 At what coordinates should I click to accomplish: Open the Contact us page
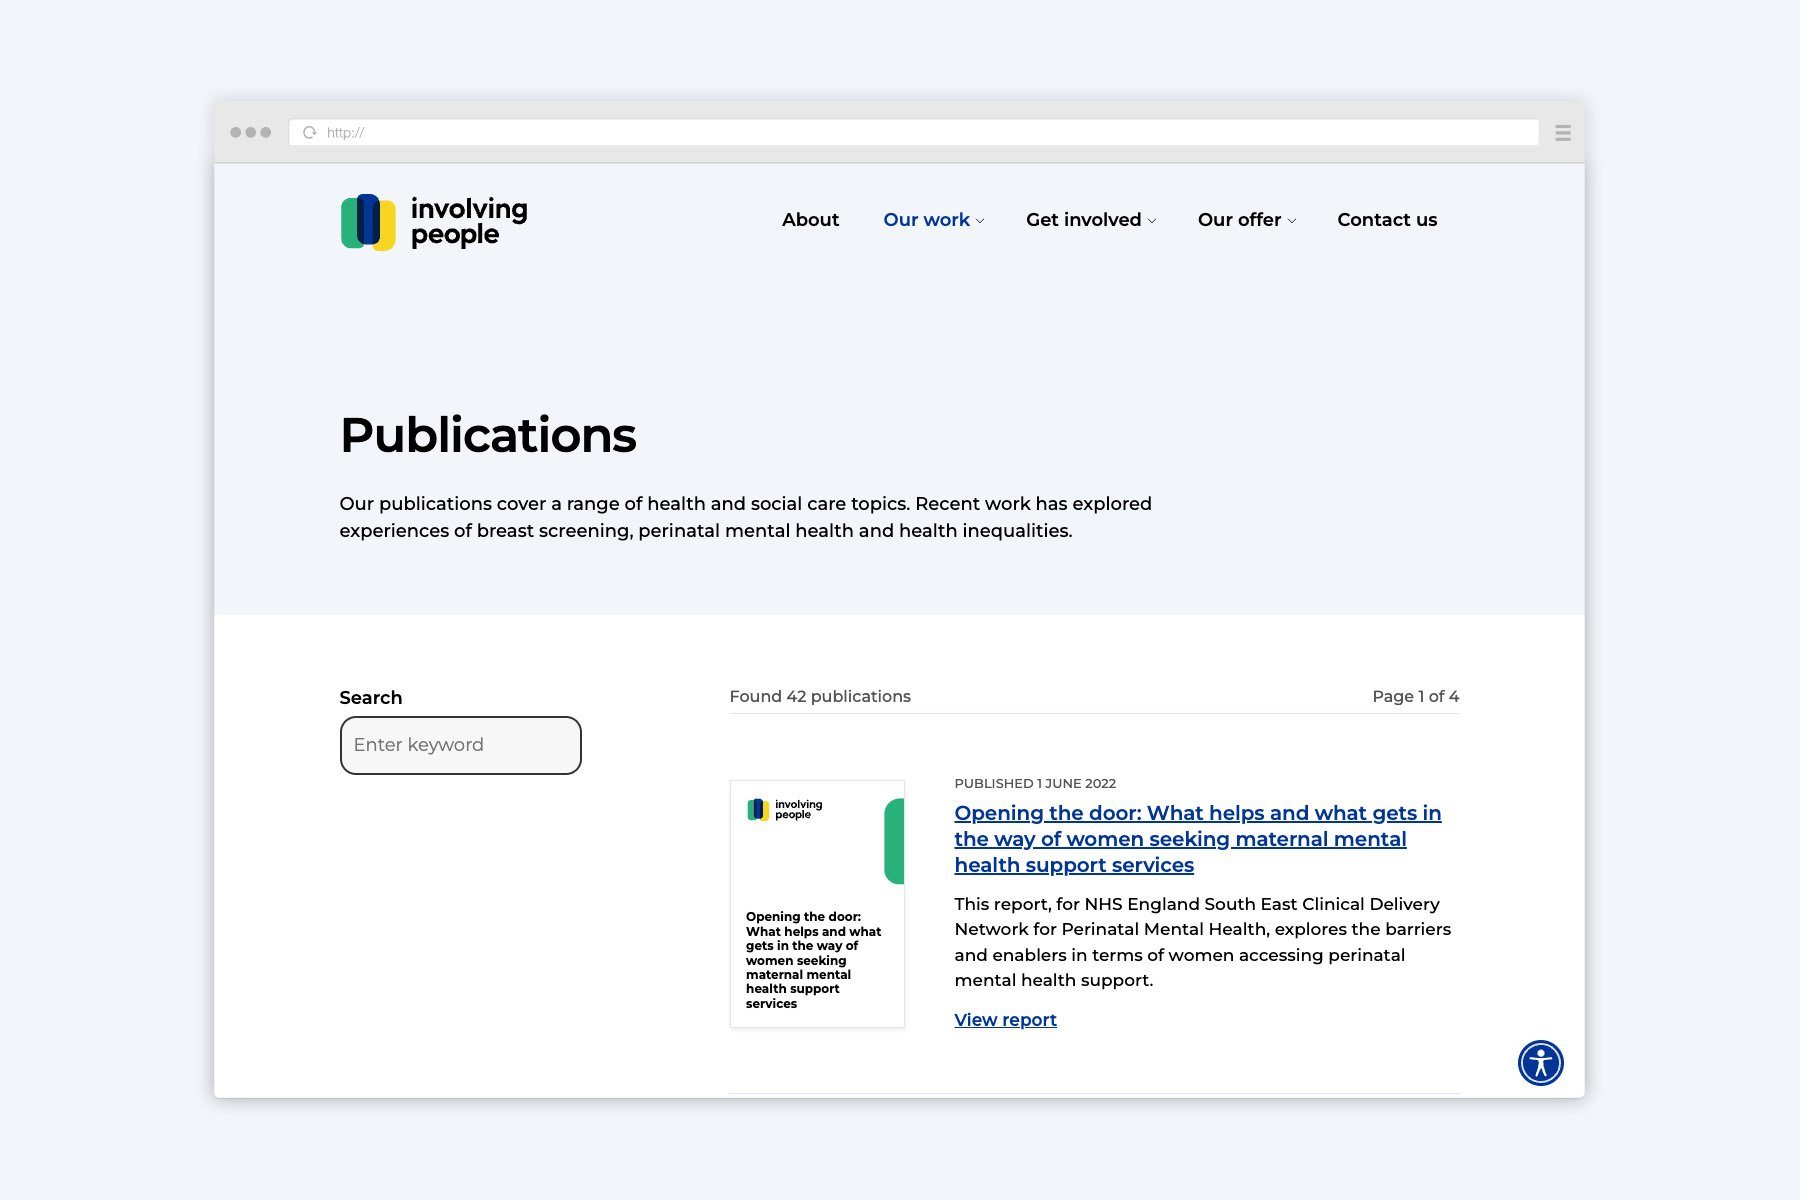[x=1387, y=220]
